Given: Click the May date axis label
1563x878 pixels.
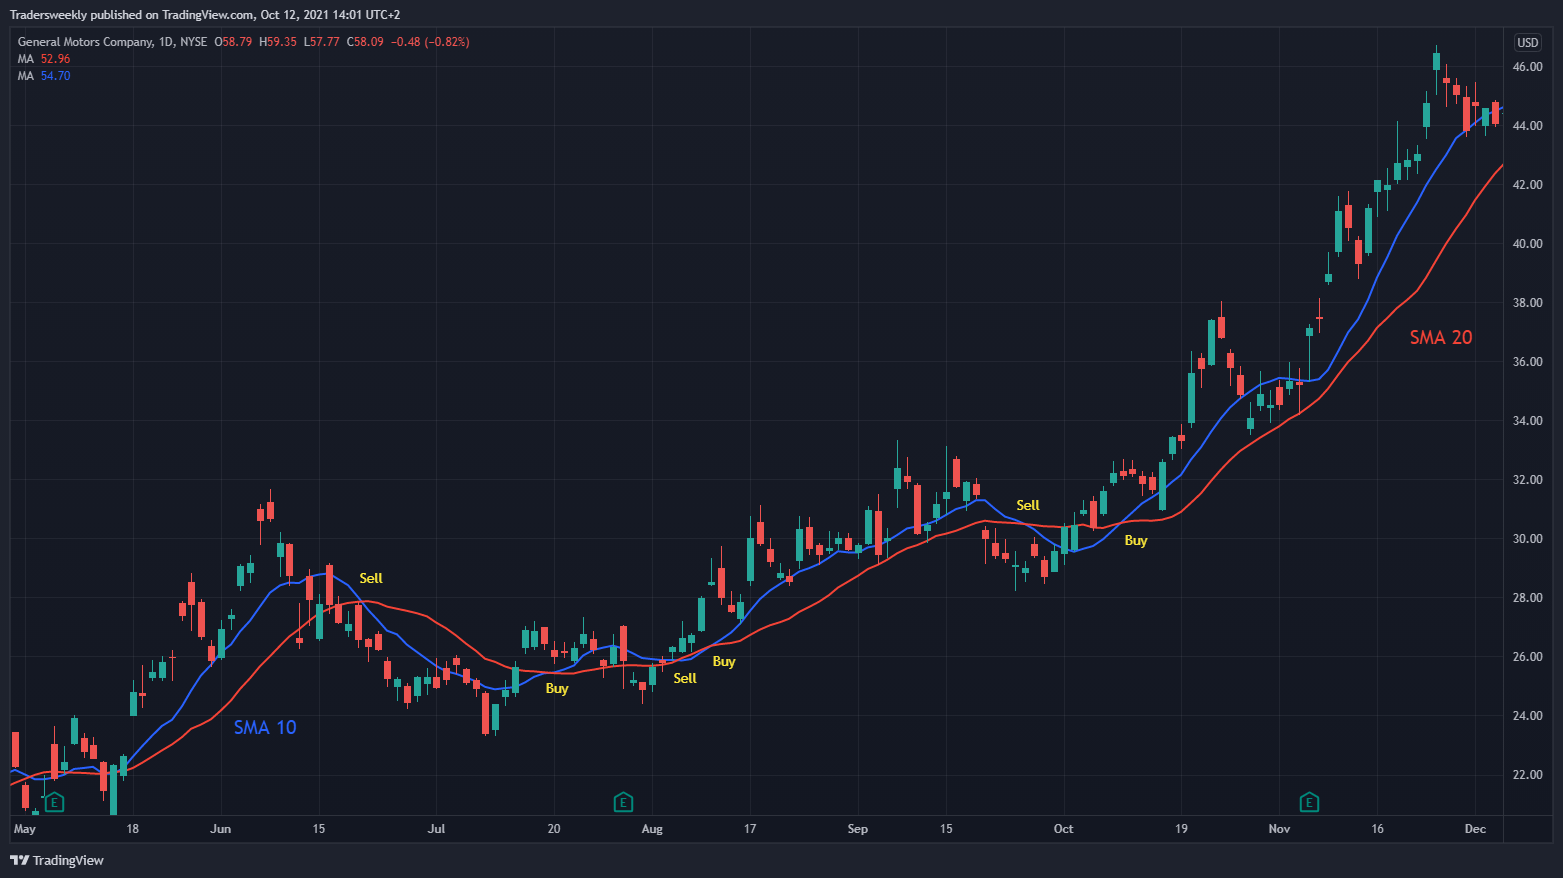Looking at the screenshot, I should (25, 829).
